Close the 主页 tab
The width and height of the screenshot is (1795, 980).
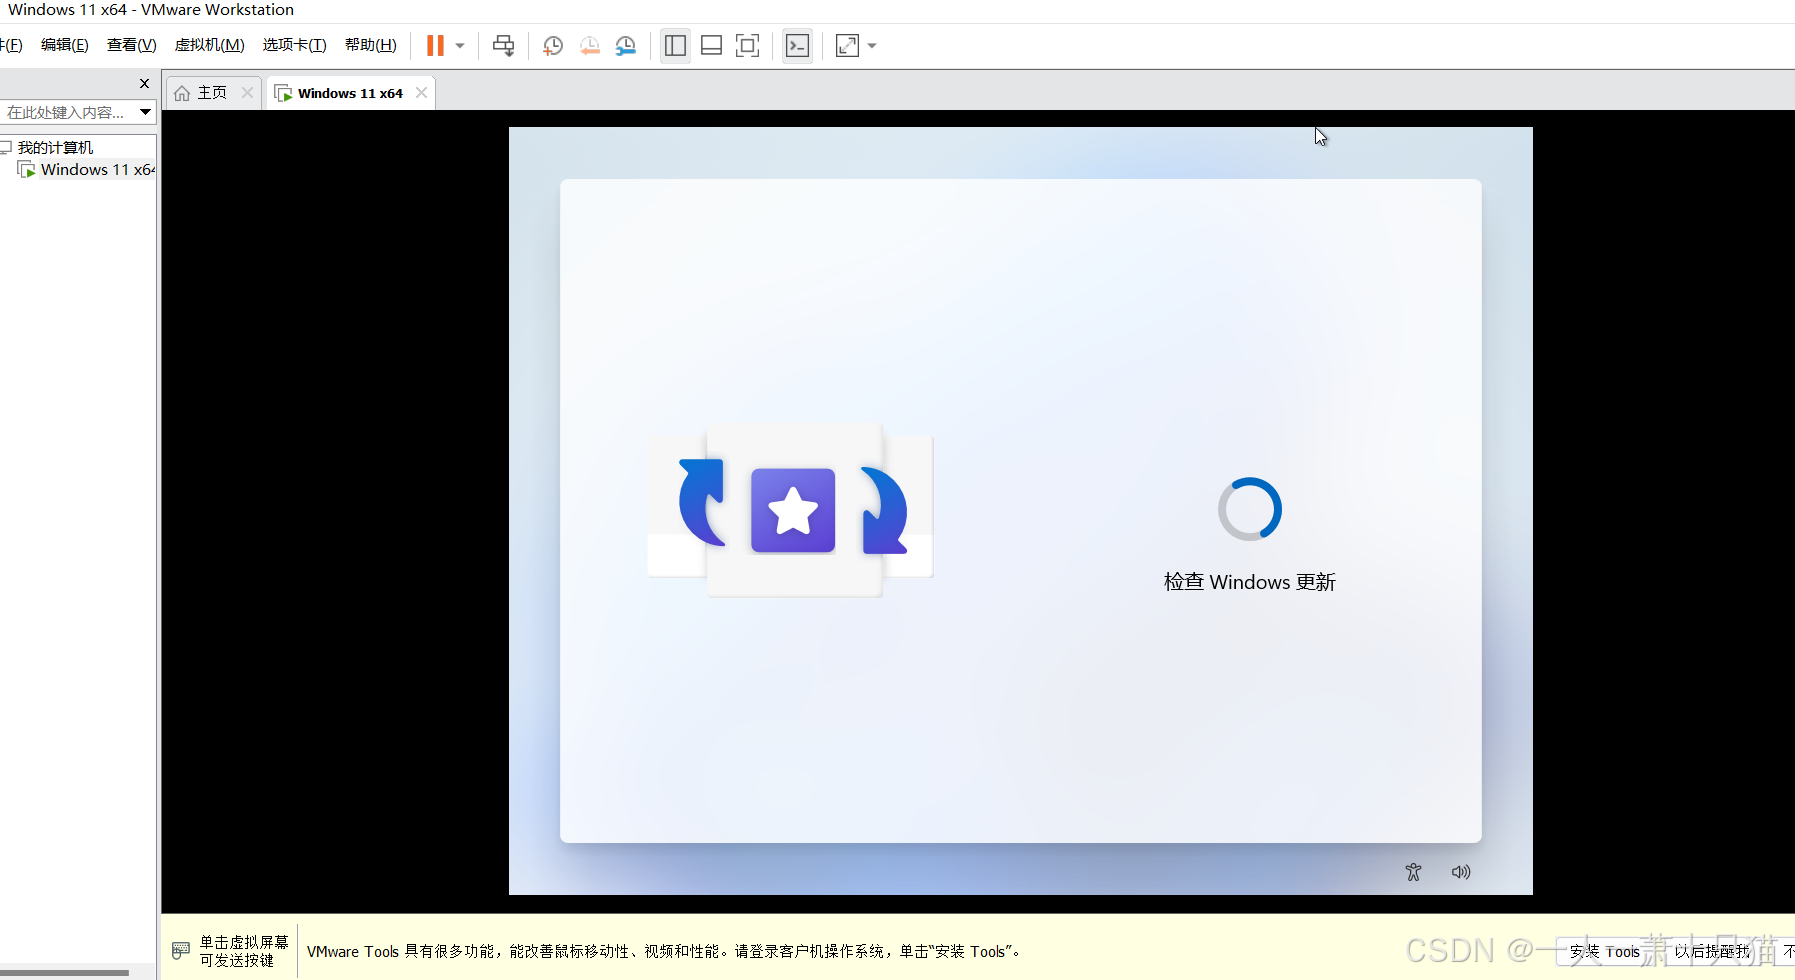[x=247, y=93]
